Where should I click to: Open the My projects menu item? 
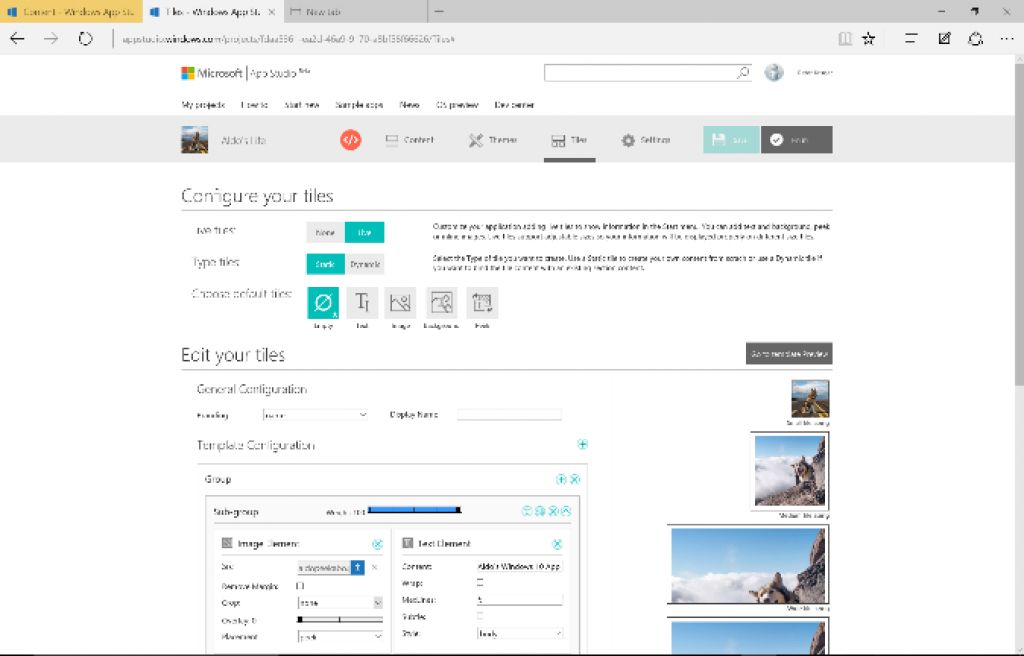203,105
